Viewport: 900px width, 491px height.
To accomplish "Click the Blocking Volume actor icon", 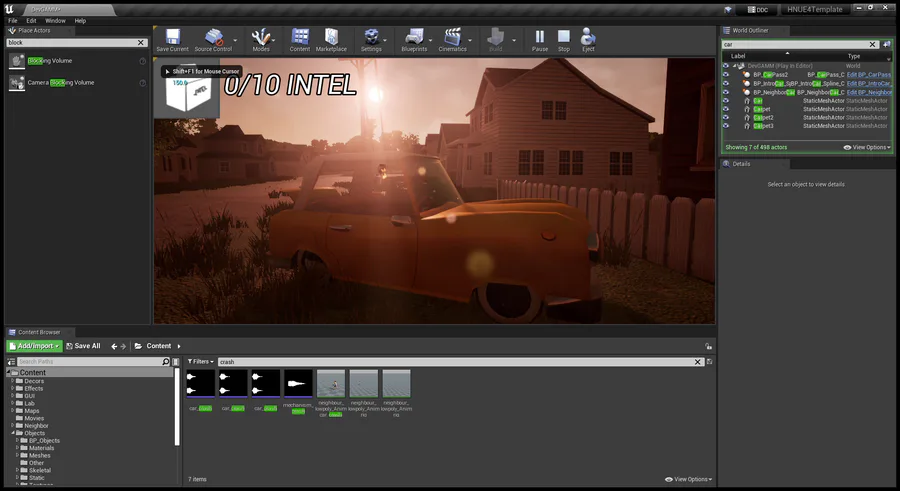I will (x=17, y=61).
